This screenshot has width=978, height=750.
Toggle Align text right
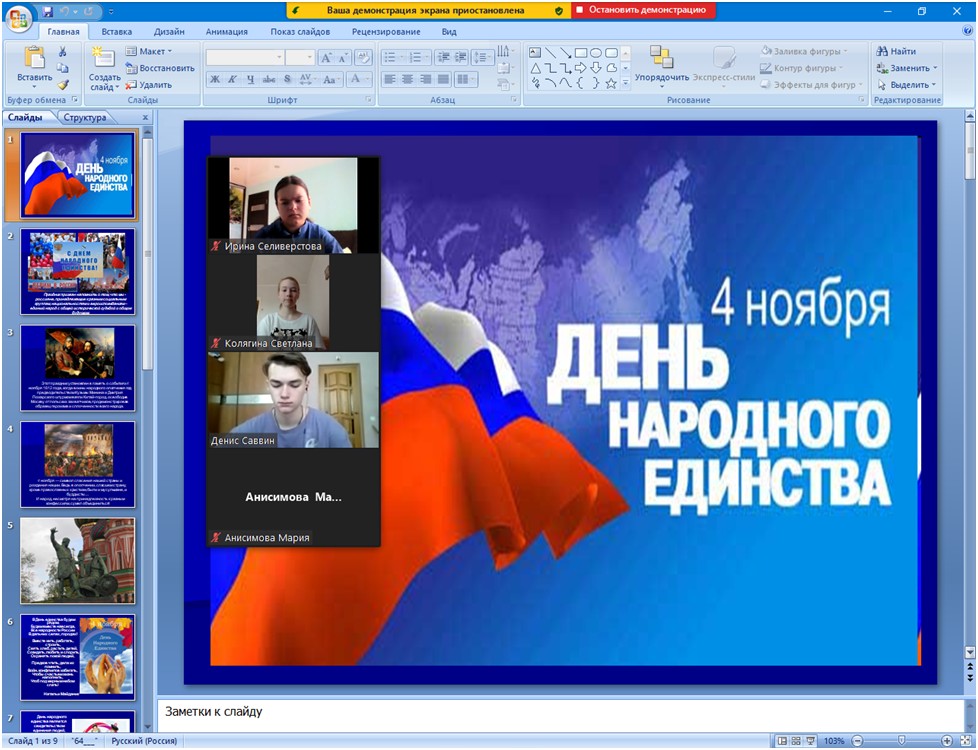[425, 79]
